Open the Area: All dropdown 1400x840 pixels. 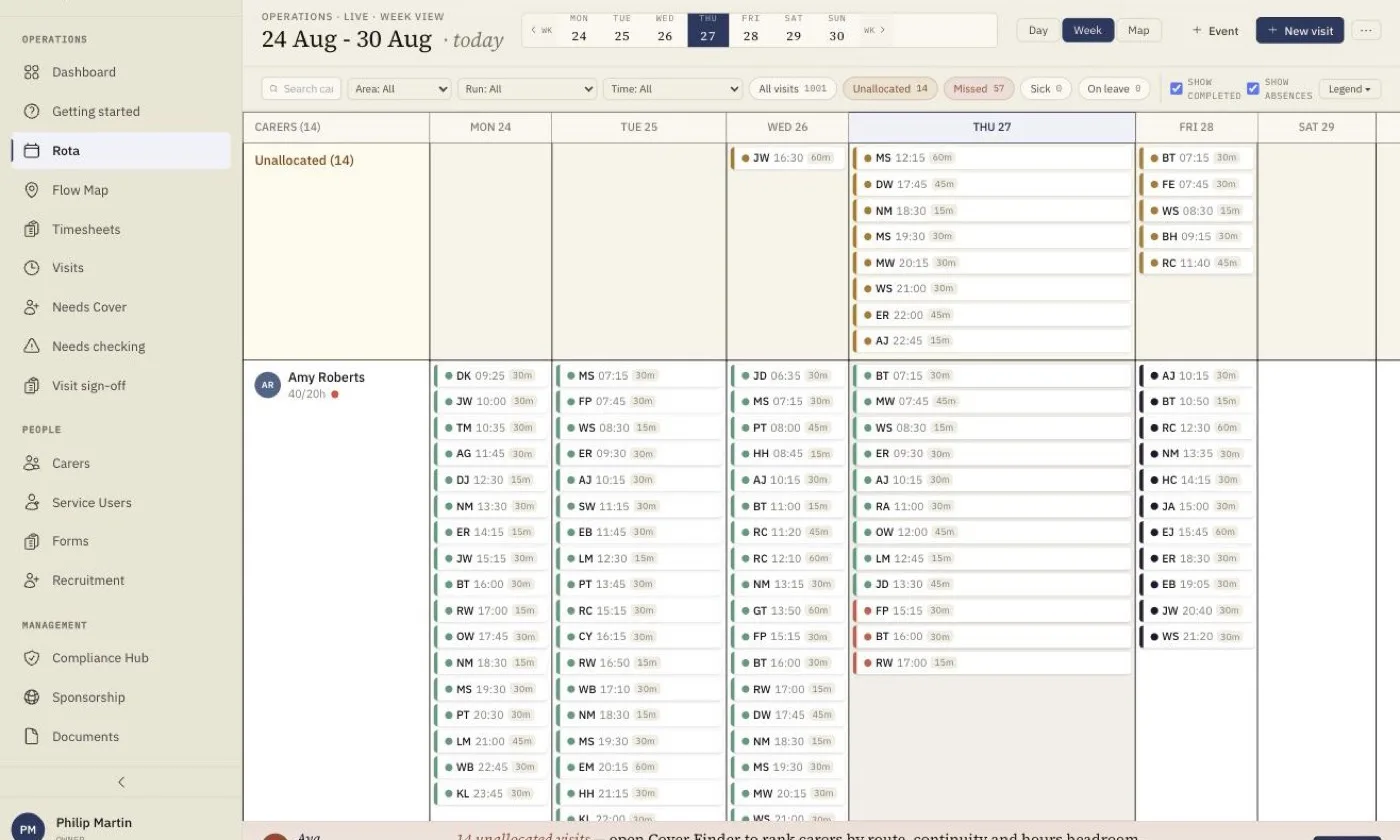(x=400, y=89)
